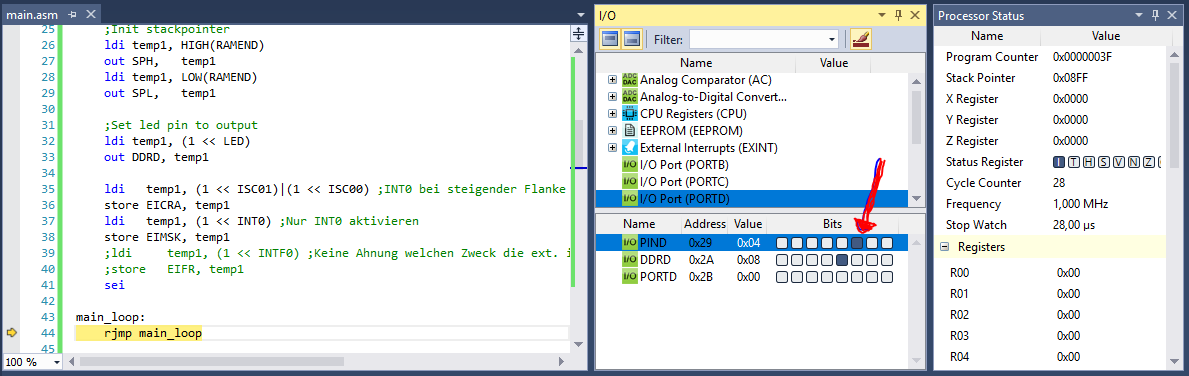This screenshot has width=1189, height=376.
Task: Toggle the H flag in Status Register
Action: pyautogui.click(x=1089, y=162)
